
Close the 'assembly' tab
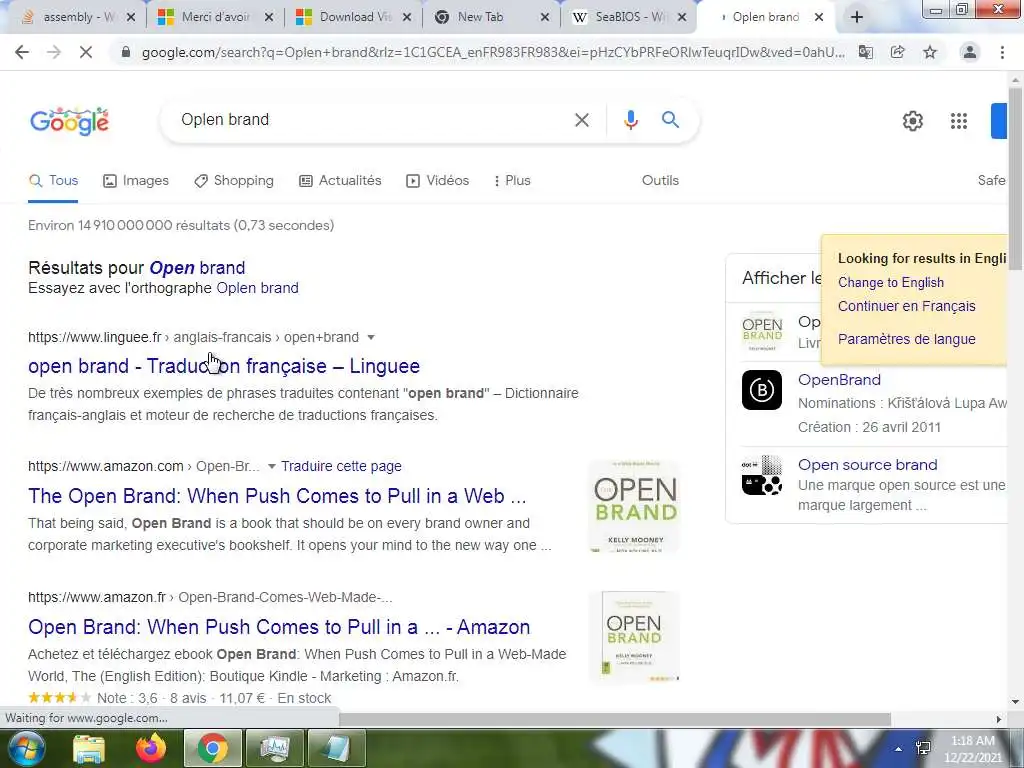tap(131, 18)
